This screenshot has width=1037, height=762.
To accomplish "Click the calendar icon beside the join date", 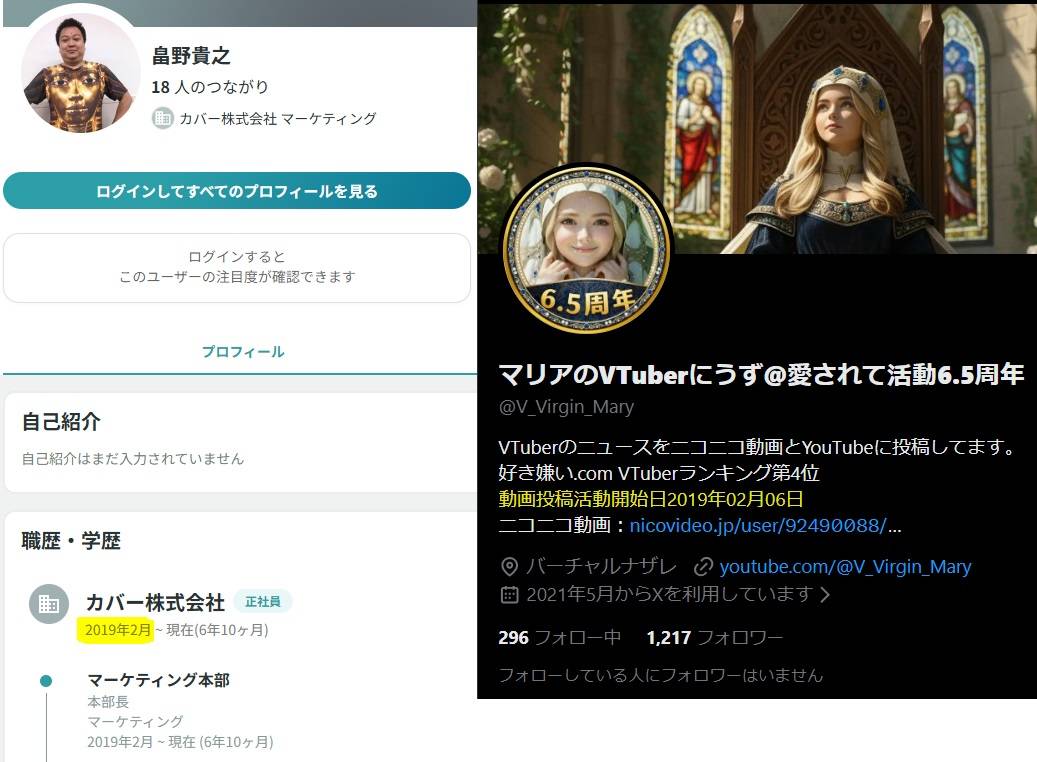I will pyautogui.click(x=509, y=595).
